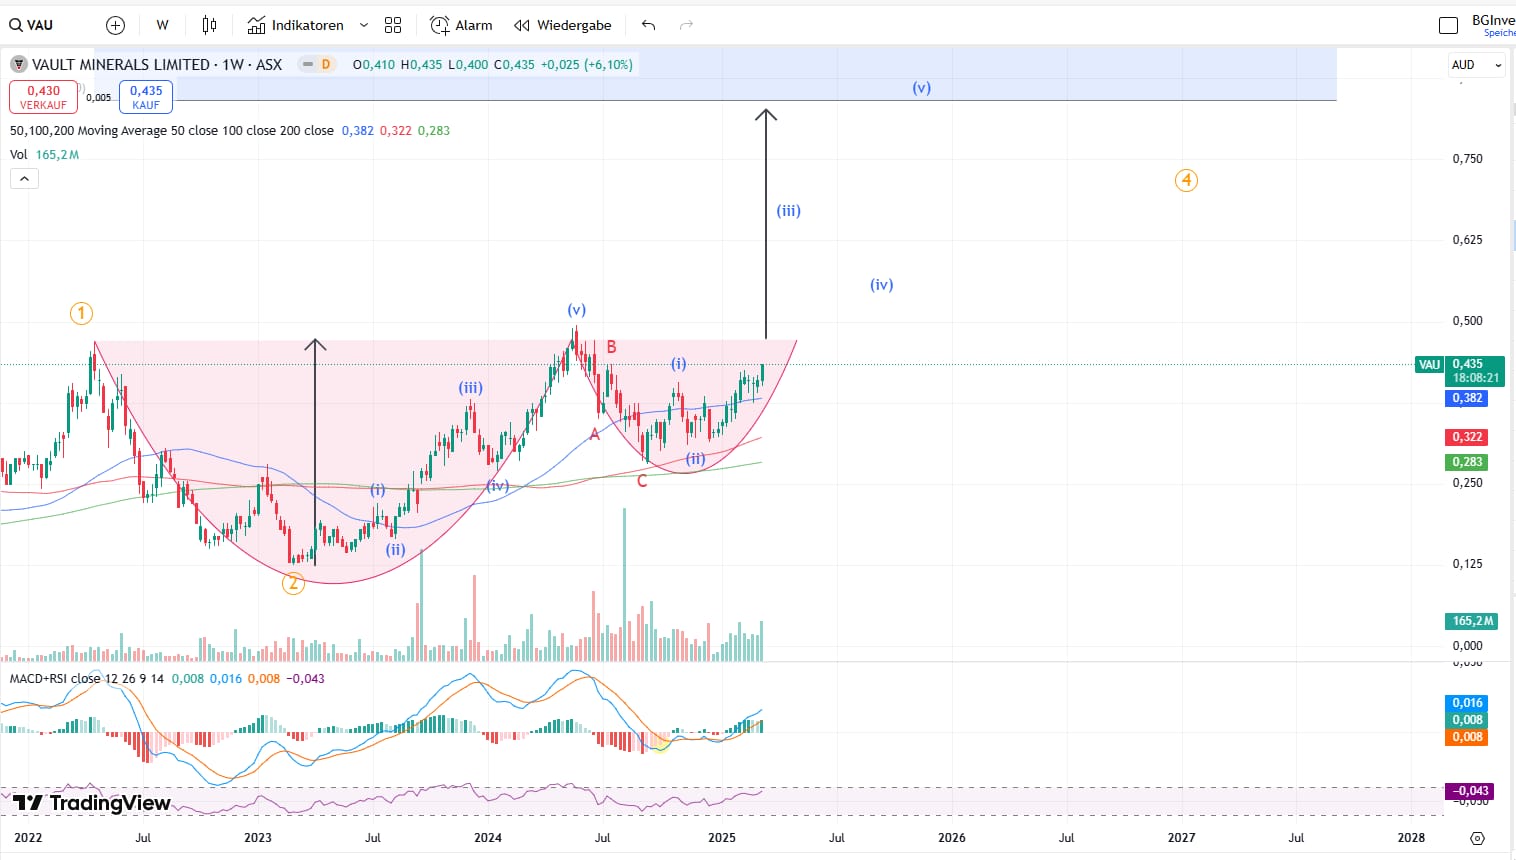Click the 0,500 price axis level

tap(1467, 321)
